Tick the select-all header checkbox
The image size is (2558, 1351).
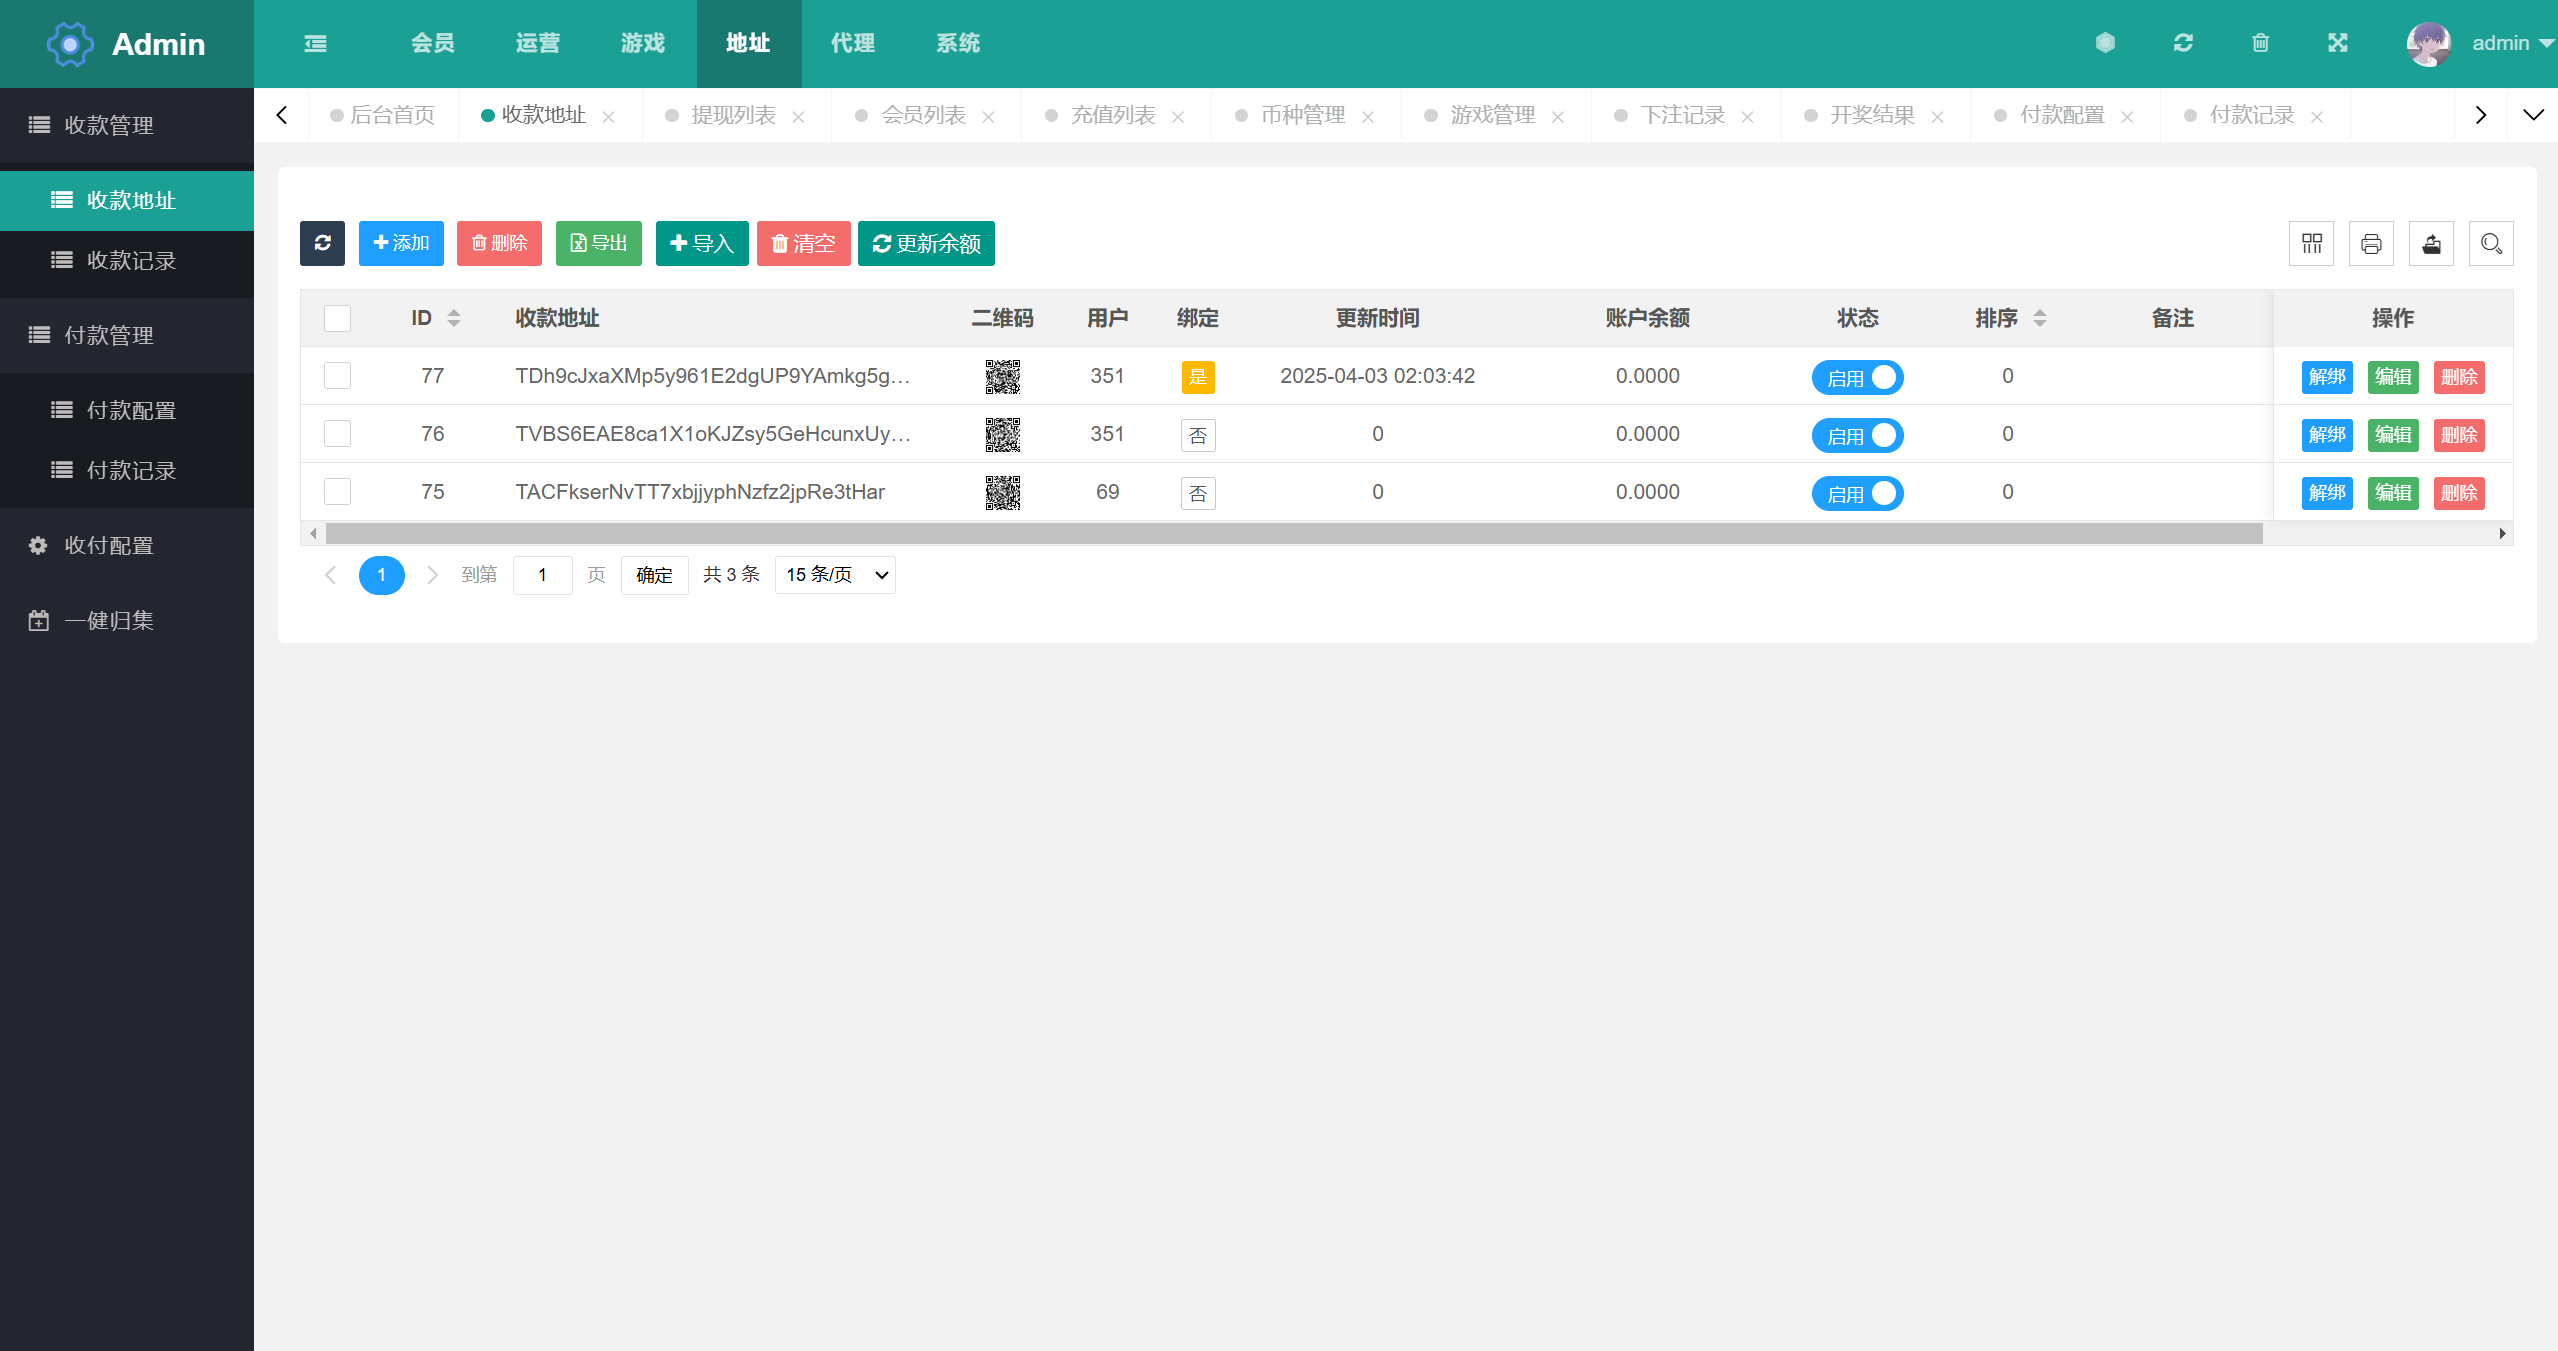(x=338, y=318)
